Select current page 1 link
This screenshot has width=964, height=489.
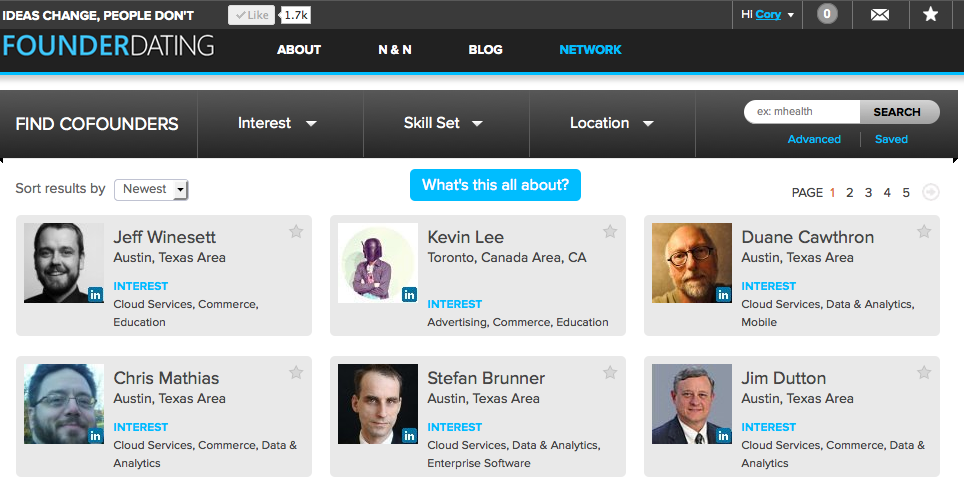[x=832, y=193]
